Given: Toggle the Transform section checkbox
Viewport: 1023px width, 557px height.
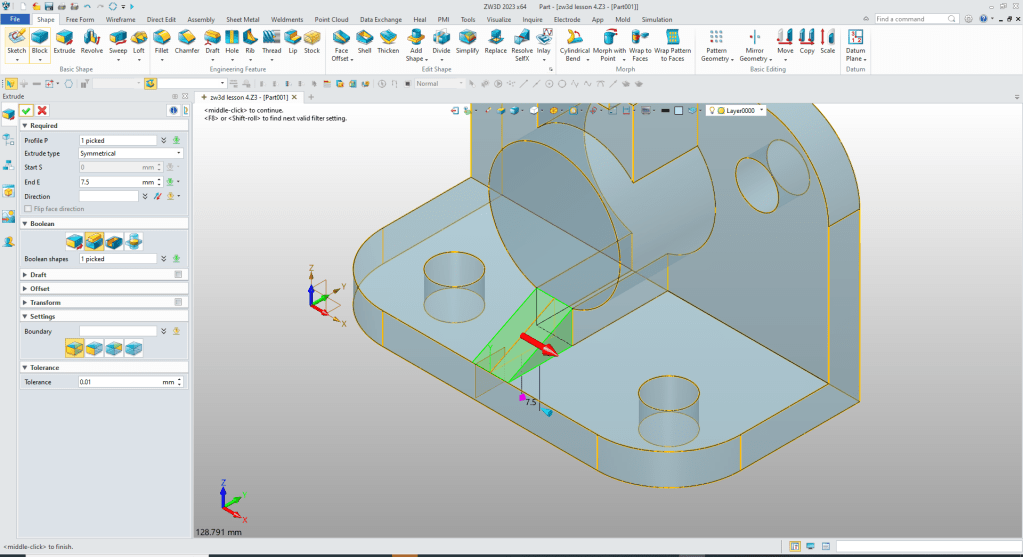Looking at the screenshot, I should point(178,302).
